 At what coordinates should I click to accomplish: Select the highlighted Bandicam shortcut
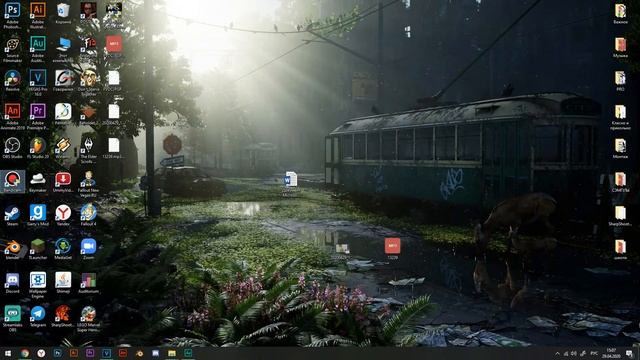tap(12, 182)
